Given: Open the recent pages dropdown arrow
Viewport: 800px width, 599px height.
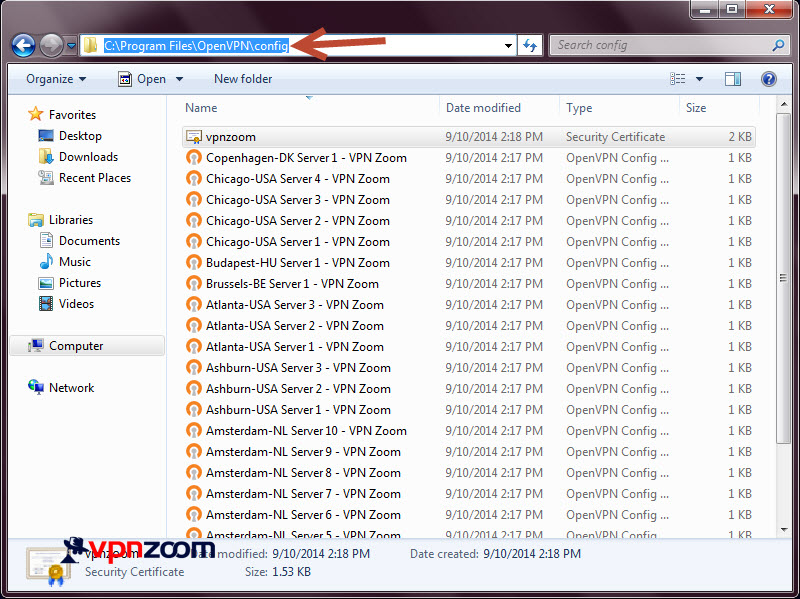Looking at the screenshot, I should tap(71, 46).
